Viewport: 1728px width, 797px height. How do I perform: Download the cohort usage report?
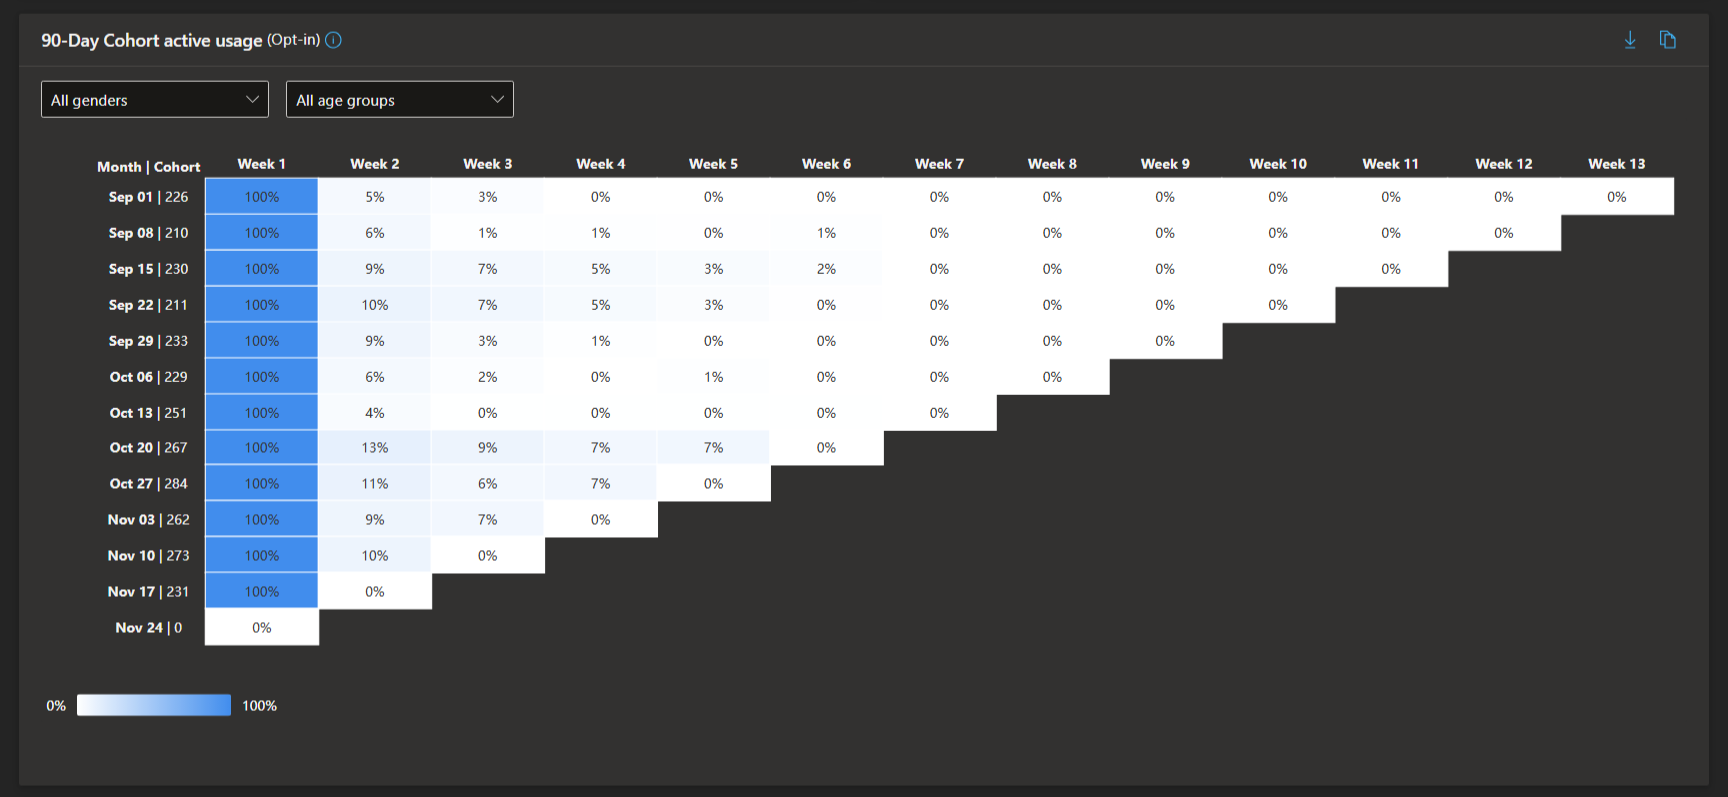coord(1630,40)
